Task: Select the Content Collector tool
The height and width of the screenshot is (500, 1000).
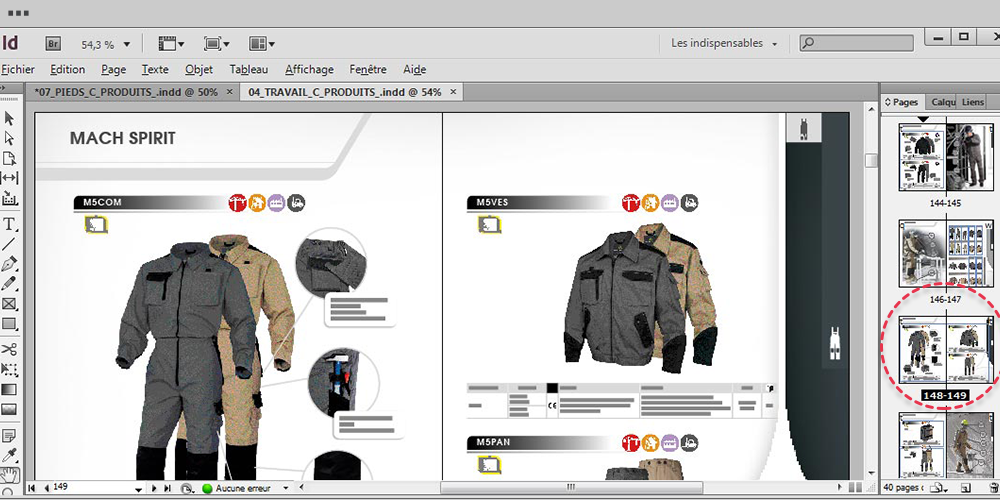Action: pos(9,198)
